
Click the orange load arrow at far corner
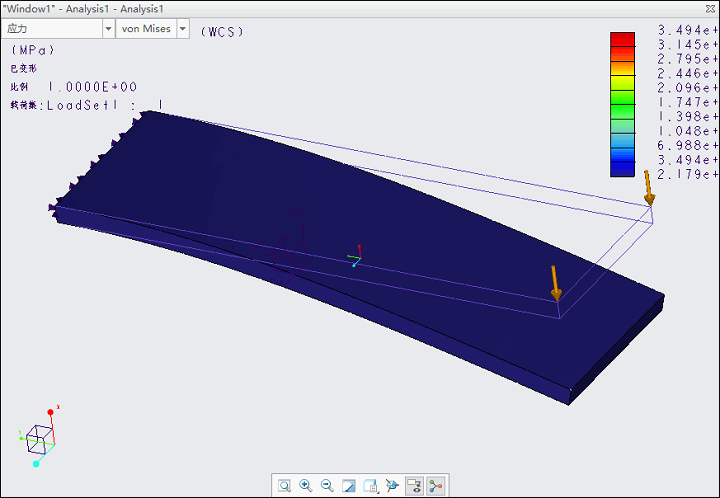click(648, 188)
